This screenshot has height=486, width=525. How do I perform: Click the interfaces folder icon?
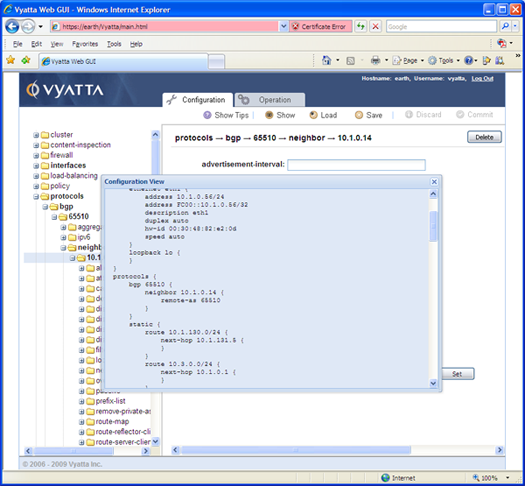click(x=45, y=165)
